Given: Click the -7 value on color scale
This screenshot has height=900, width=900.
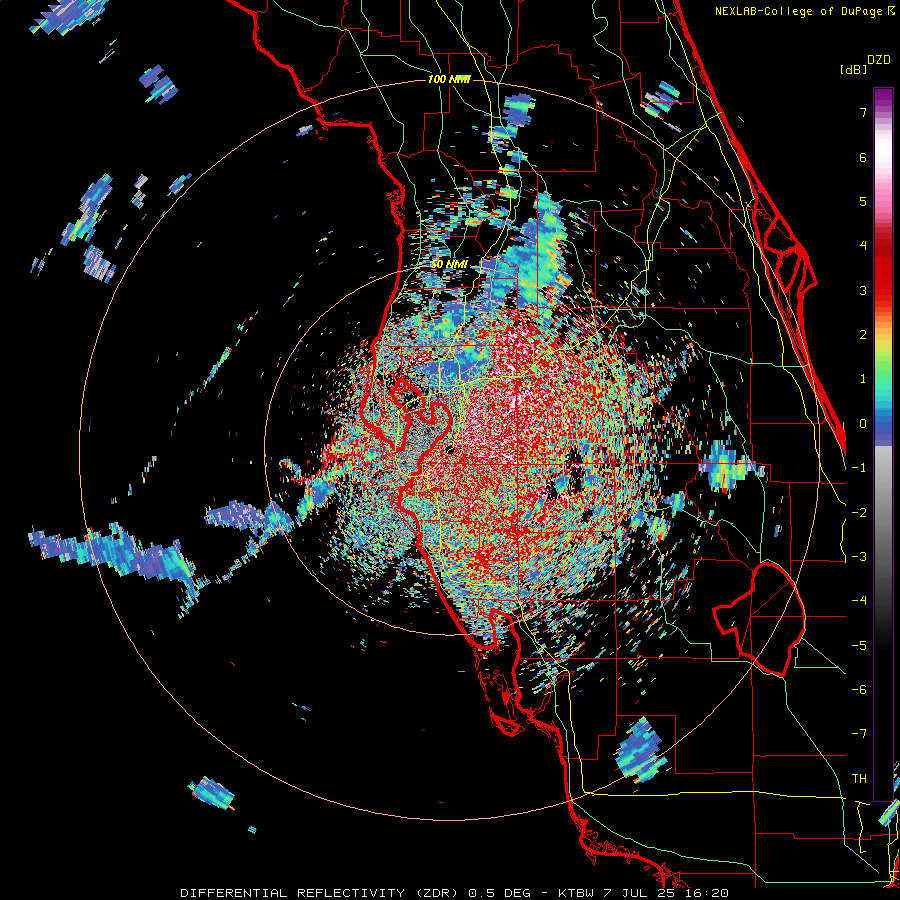Looking at the screenshot, I should coord(859,734).
